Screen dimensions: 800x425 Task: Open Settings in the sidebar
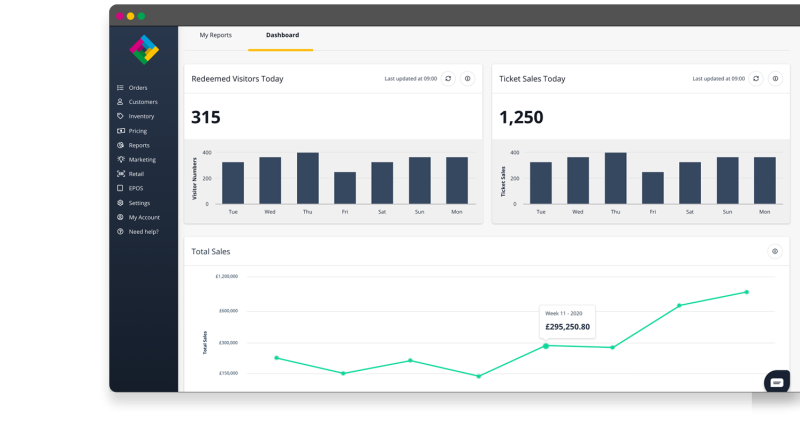click(139, 203)
